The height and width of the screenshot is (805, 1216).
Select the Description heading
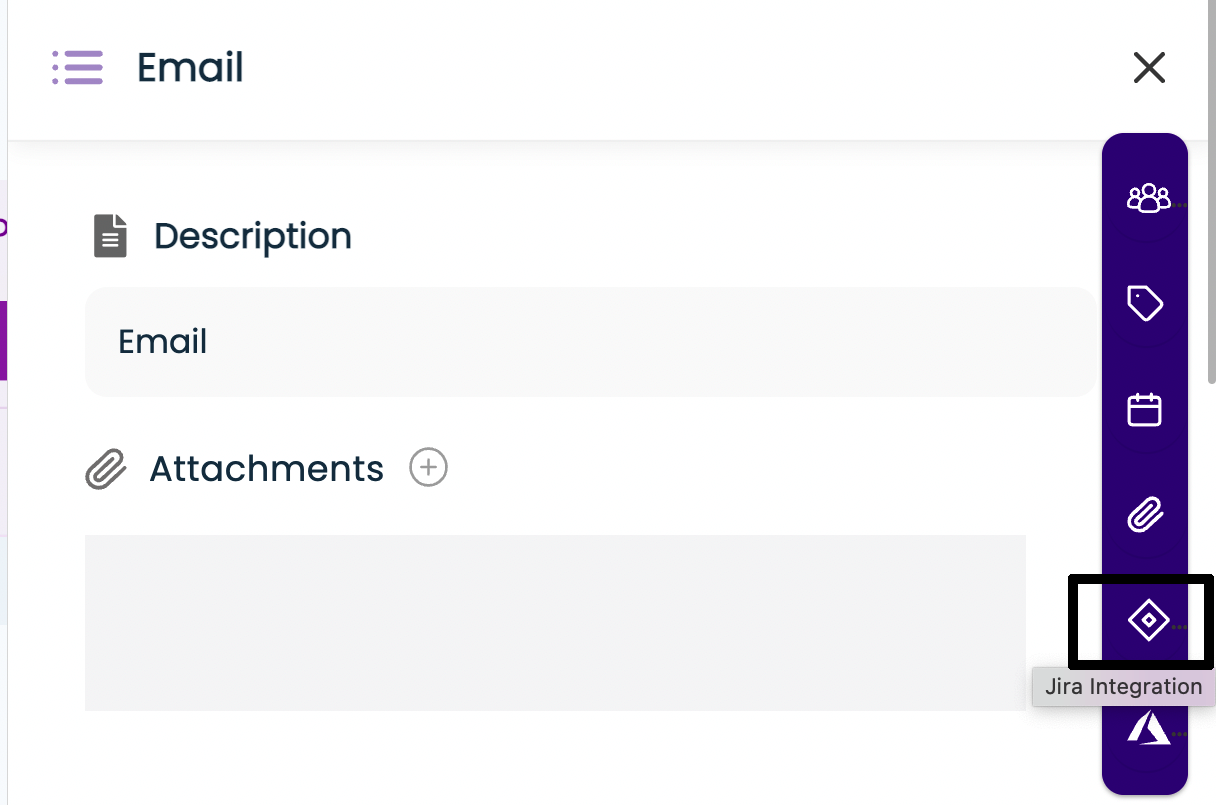tap(253, 237)
